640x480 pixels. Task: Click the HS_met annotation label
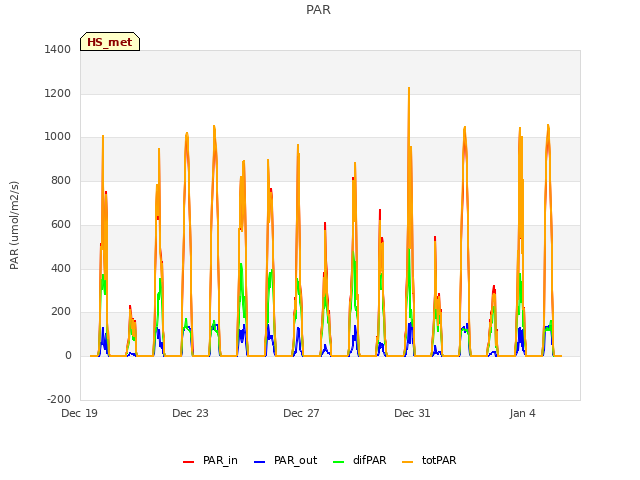(110, 42)
